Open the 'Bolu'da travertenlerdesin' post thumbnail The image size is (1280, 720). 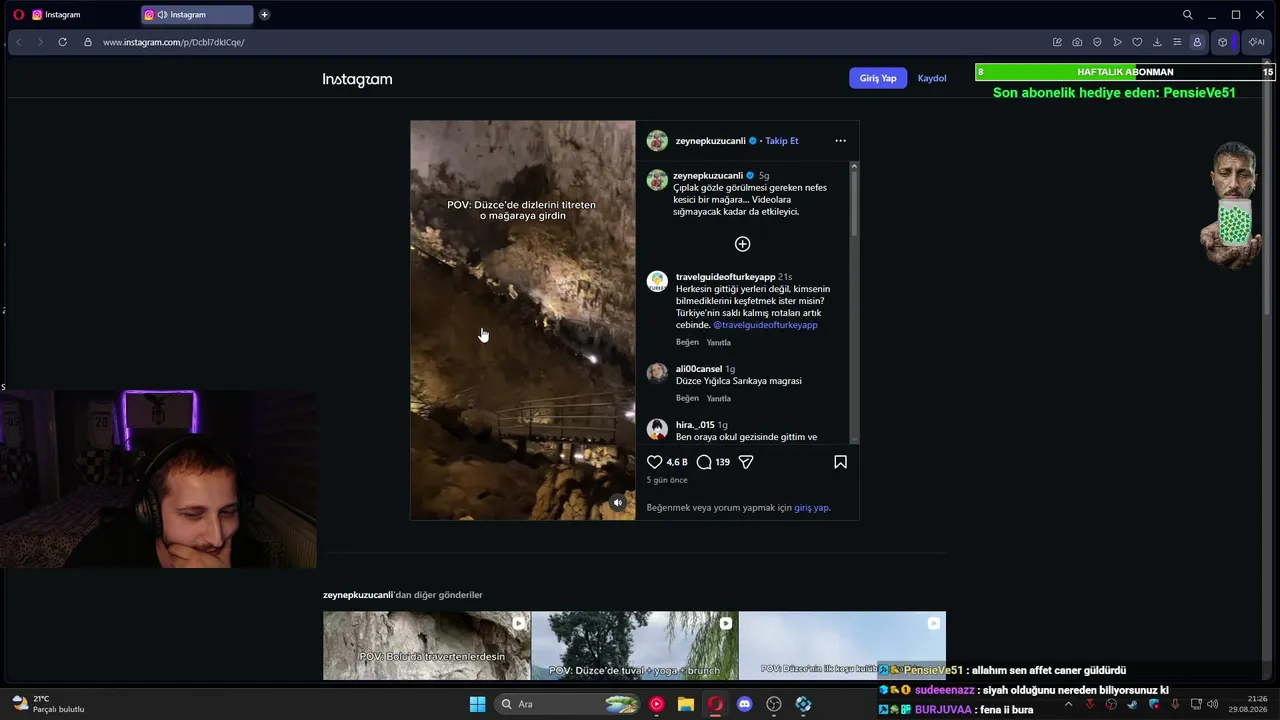(x=426, y=646)
